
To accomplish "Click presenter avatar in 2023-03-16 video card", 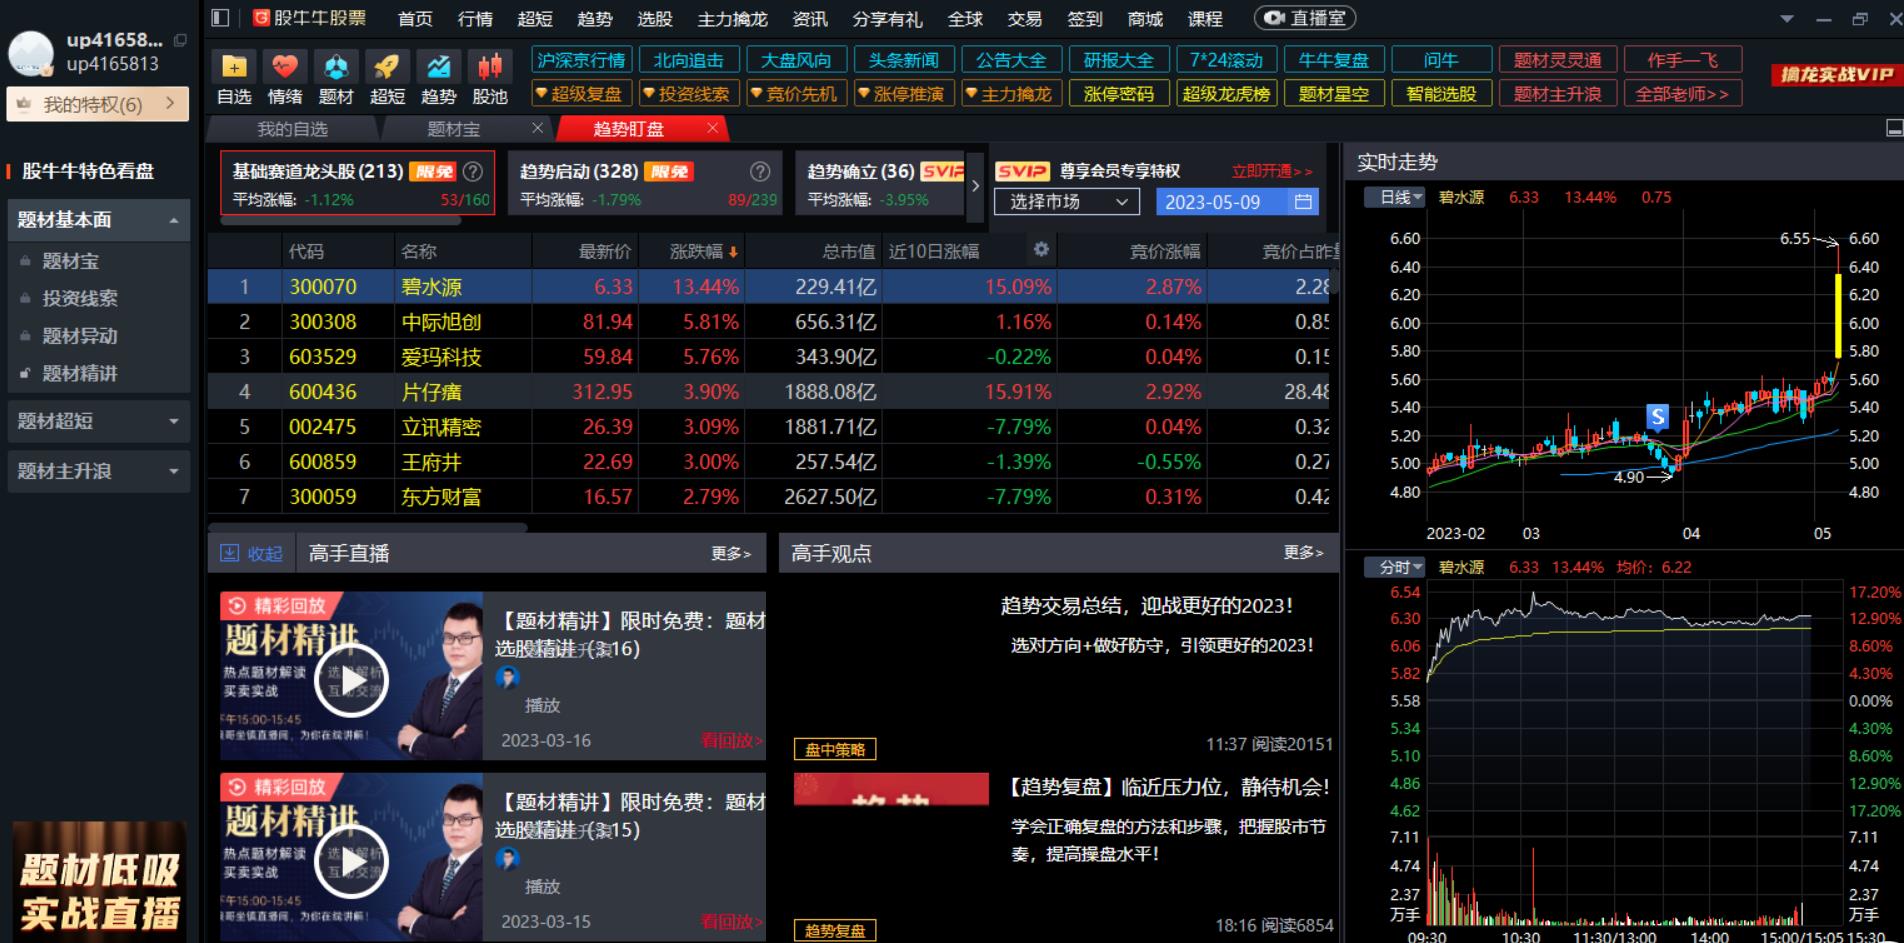I will 508,678.
